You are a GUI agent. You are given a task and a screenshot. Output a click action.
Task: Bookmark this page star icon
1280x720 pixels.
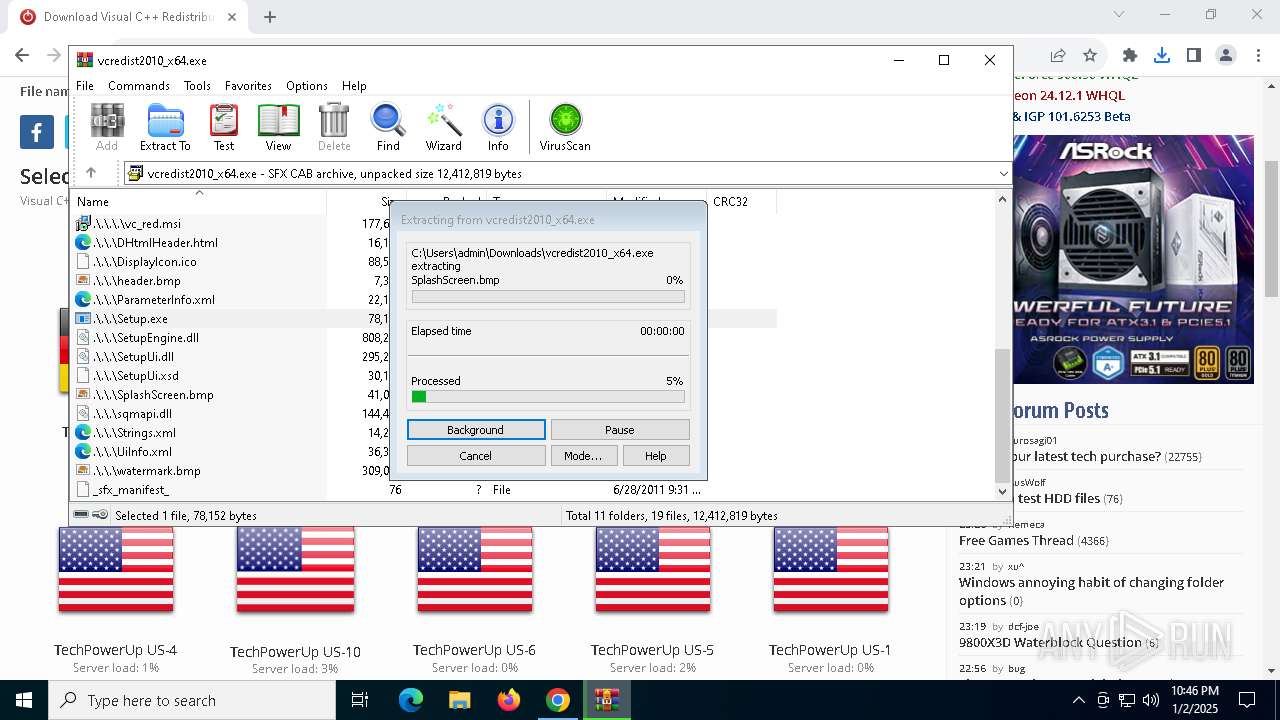[1090, 56]
